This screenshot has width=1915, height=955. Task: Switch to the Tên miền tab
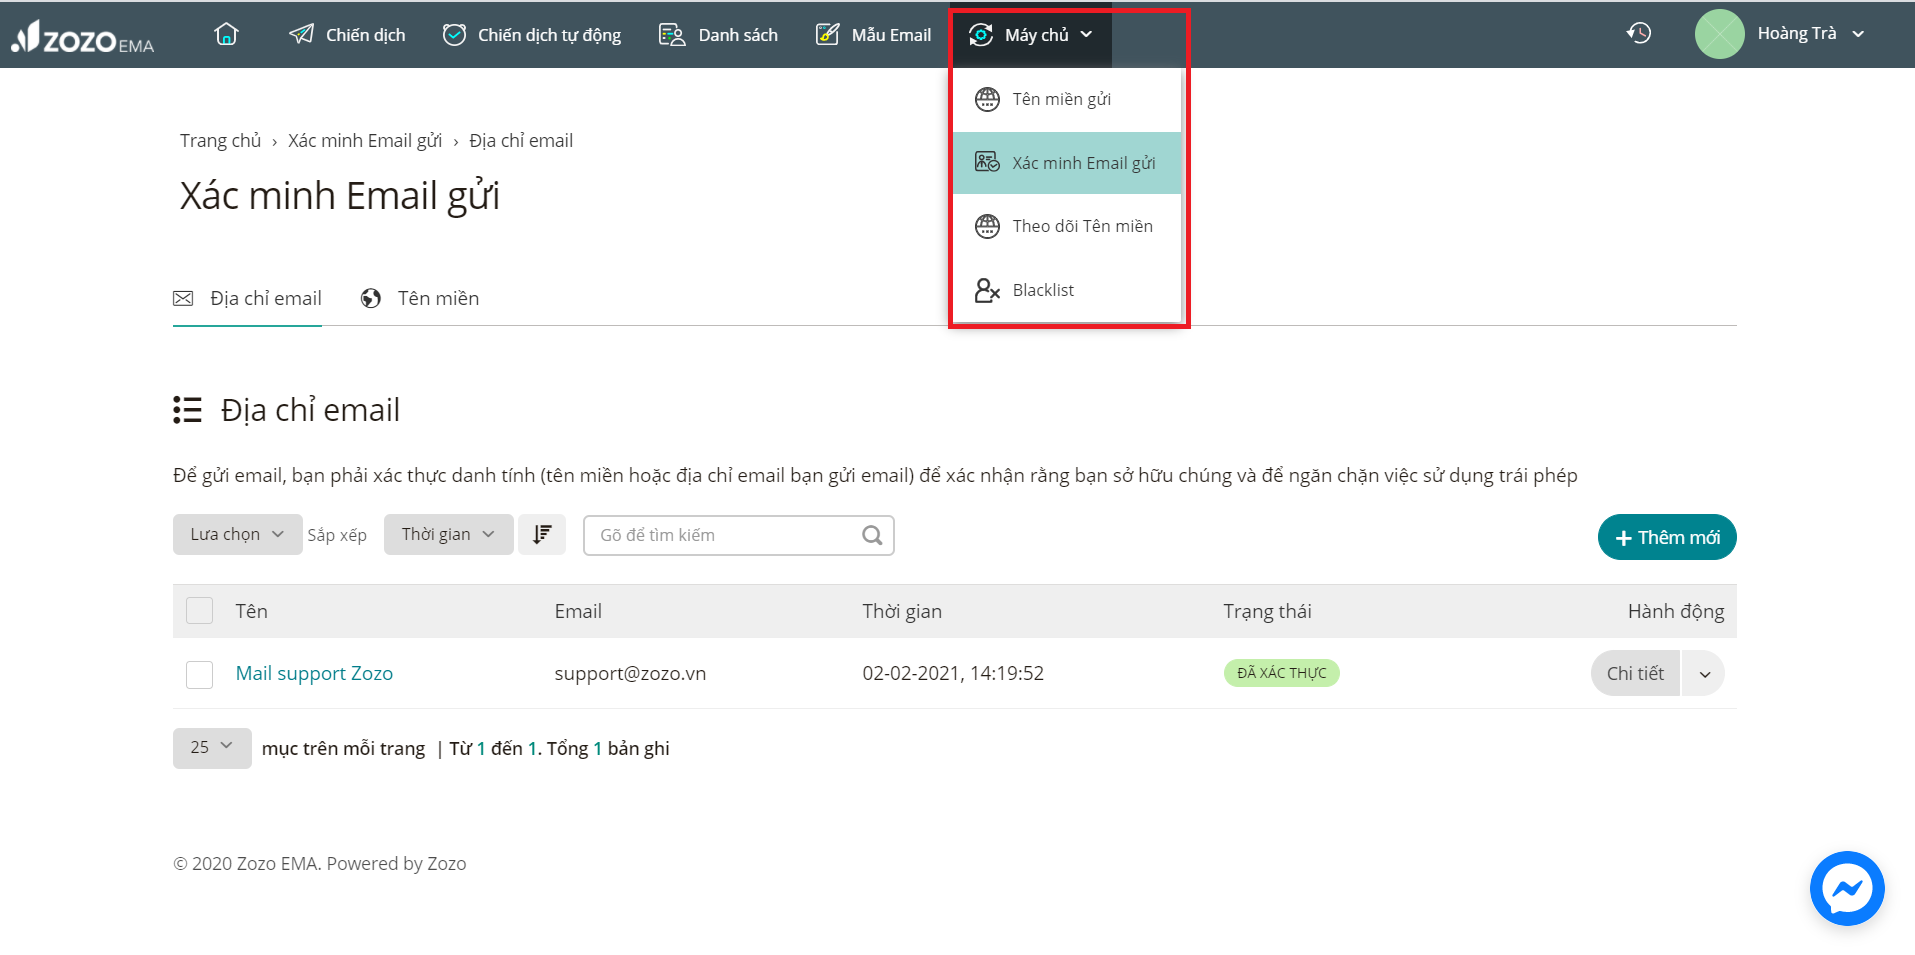click(420, 298)
